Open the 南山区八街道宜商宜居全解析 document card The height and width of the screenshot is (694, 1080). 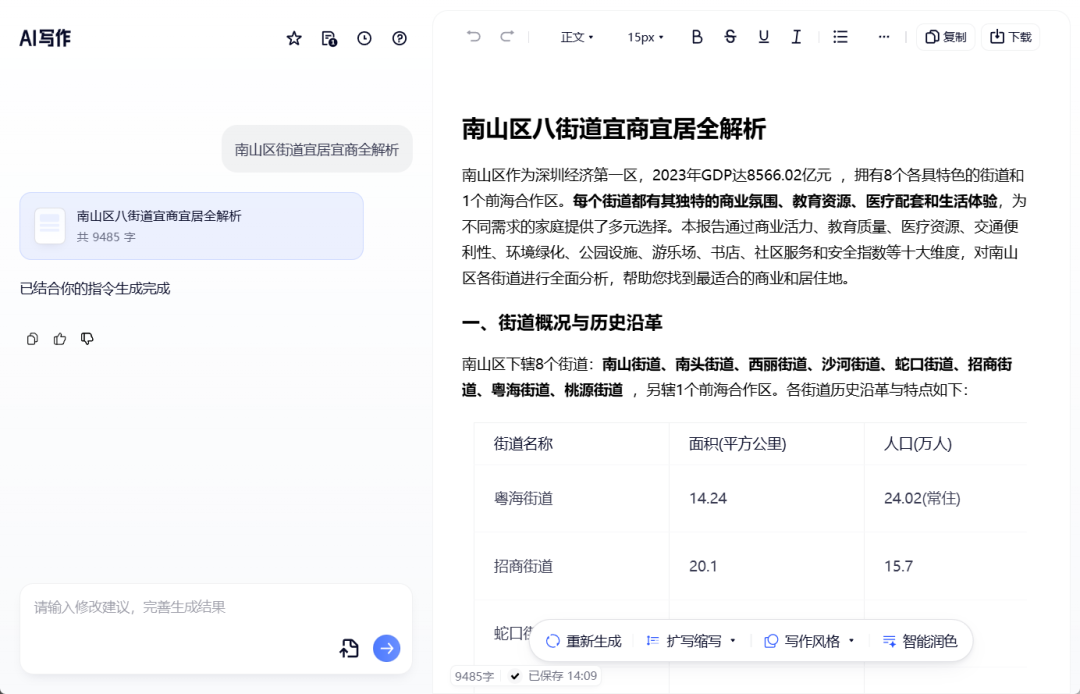click(x=191, y=226)
